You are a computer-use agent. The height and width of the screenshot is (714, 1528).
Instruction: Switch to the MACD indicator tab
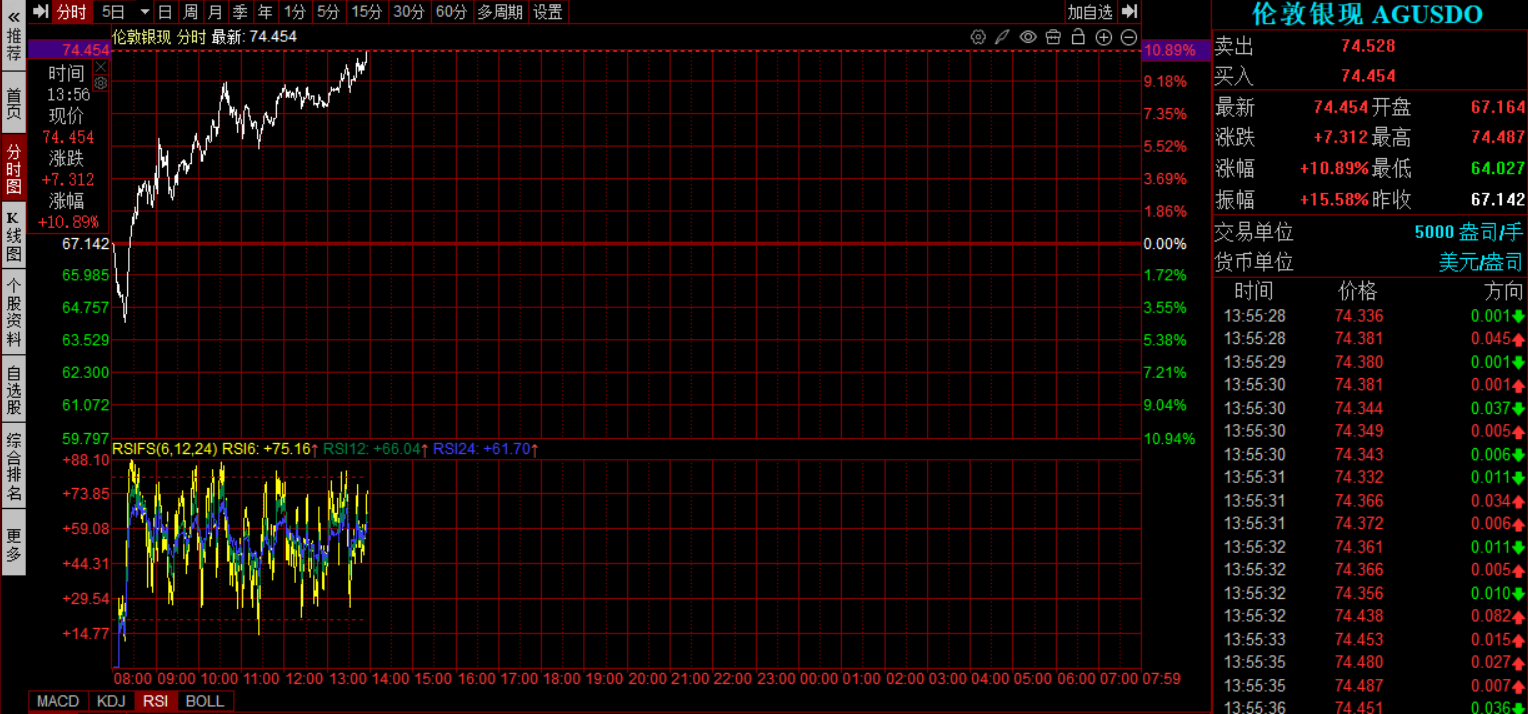[58, 701]
